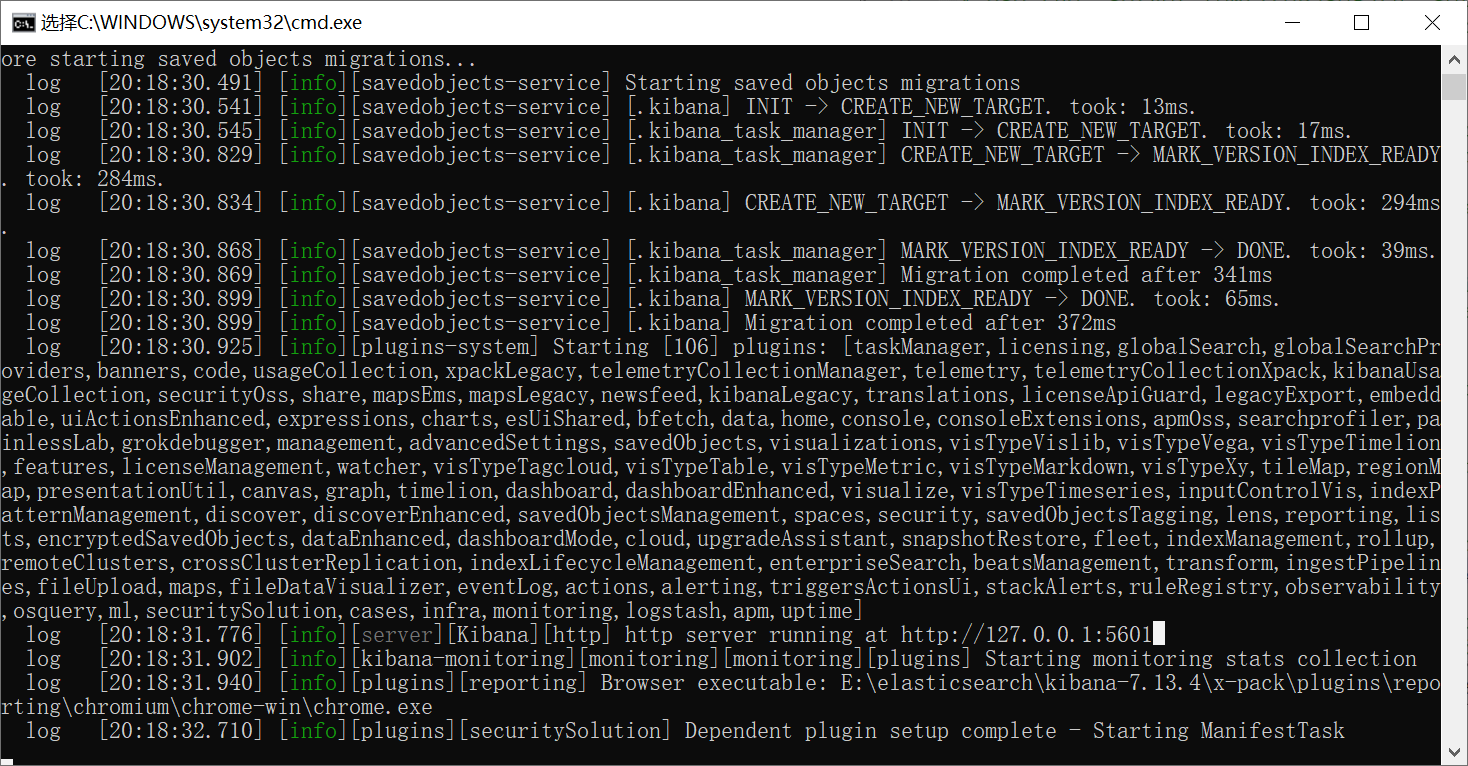Click timestamp [20:18:30.541]
This screenshot has width=1468, height=766.
(x=181, y=106)
